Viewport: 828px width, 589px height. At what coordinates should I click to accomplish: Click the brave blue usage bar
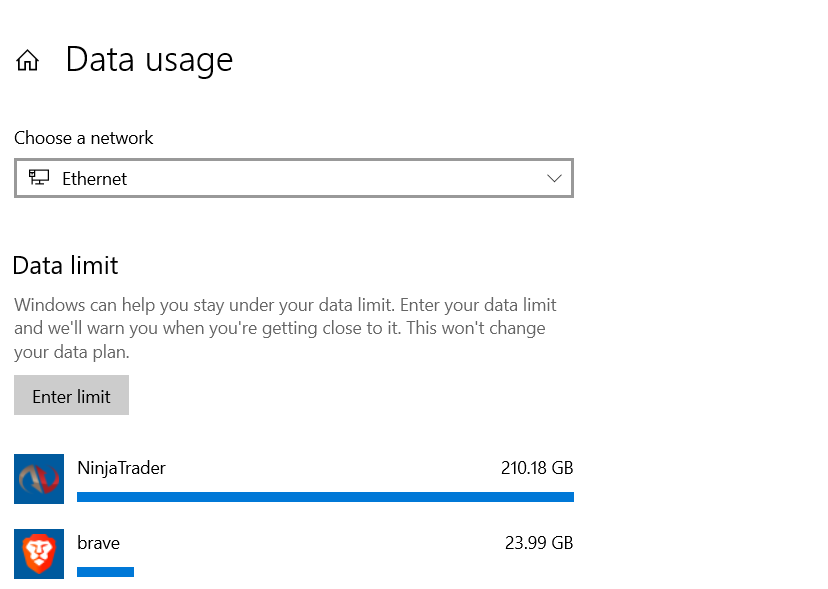click(105, 572)
